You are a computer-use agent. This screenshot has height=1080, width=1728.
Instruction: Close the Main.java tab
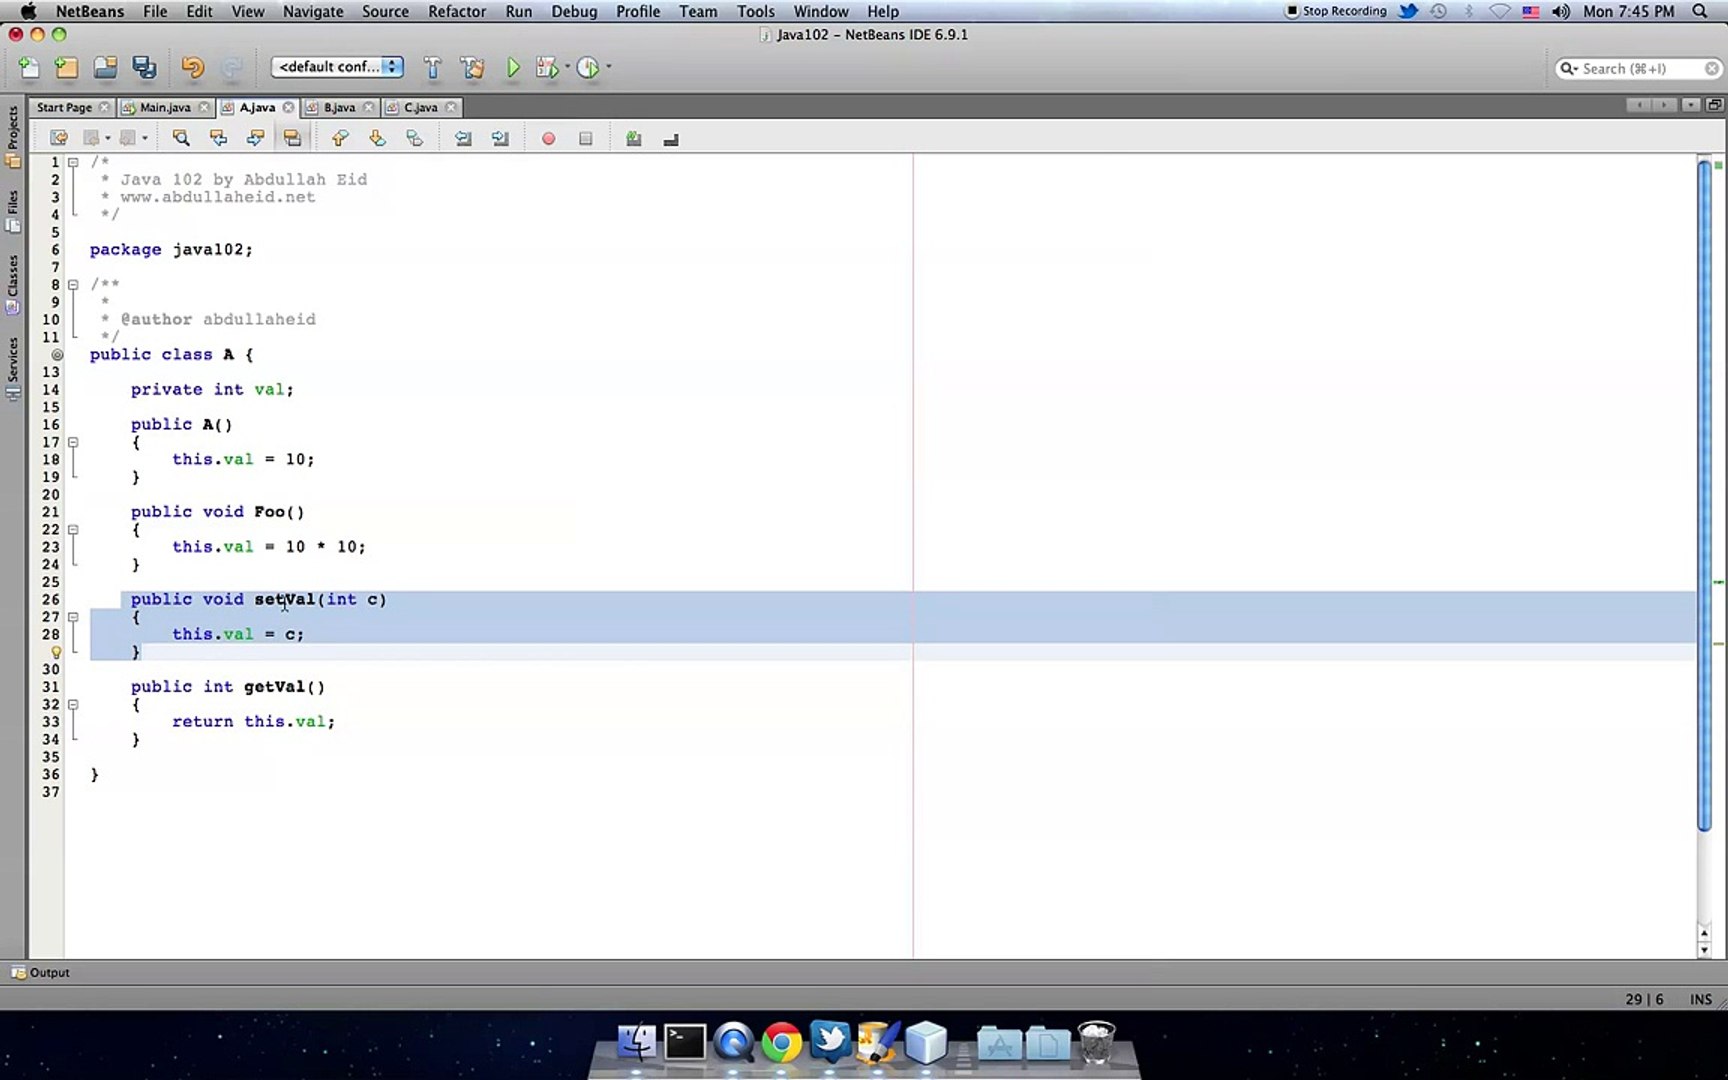(204, 107)
